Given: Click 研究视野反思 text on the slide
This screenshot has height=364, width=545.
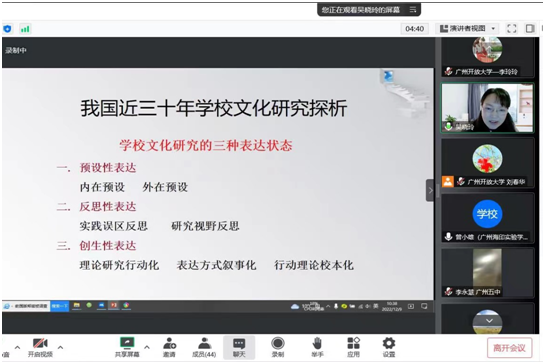Looking at the screenshot, I should [205, 226].
